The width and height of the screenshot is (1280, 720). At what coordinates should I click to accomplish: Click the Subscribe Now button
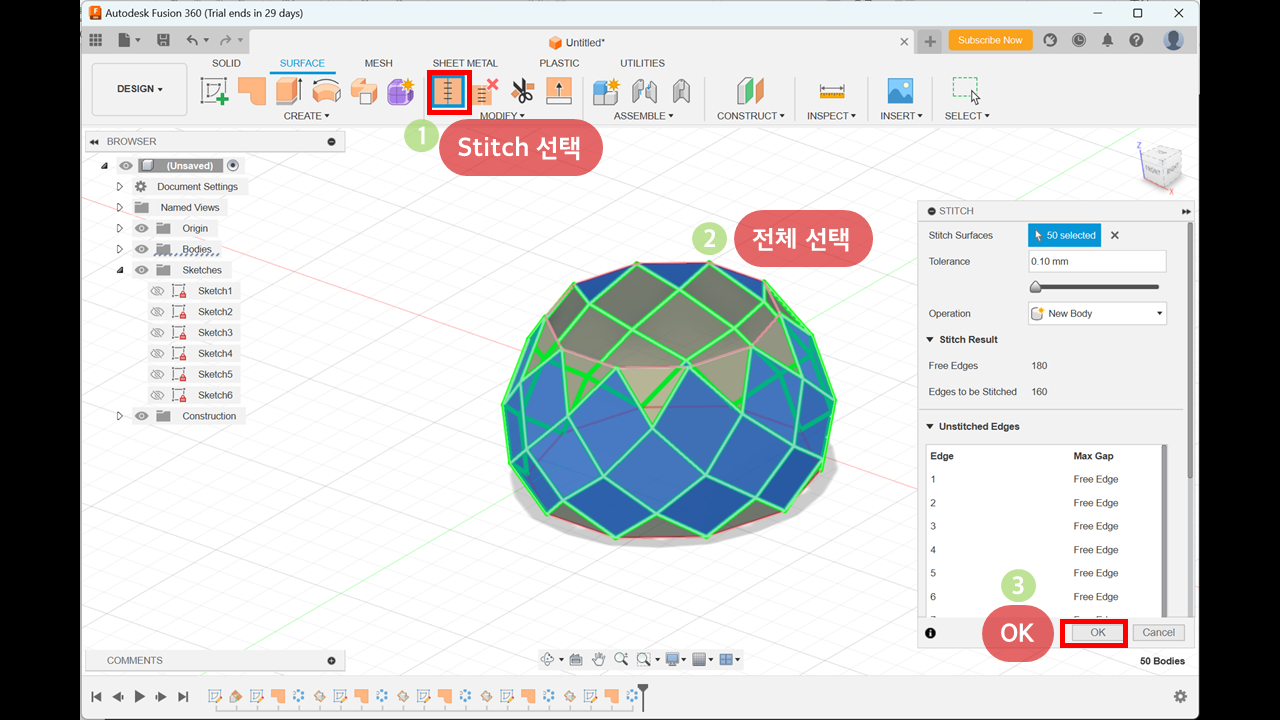[x=990, y=40]
